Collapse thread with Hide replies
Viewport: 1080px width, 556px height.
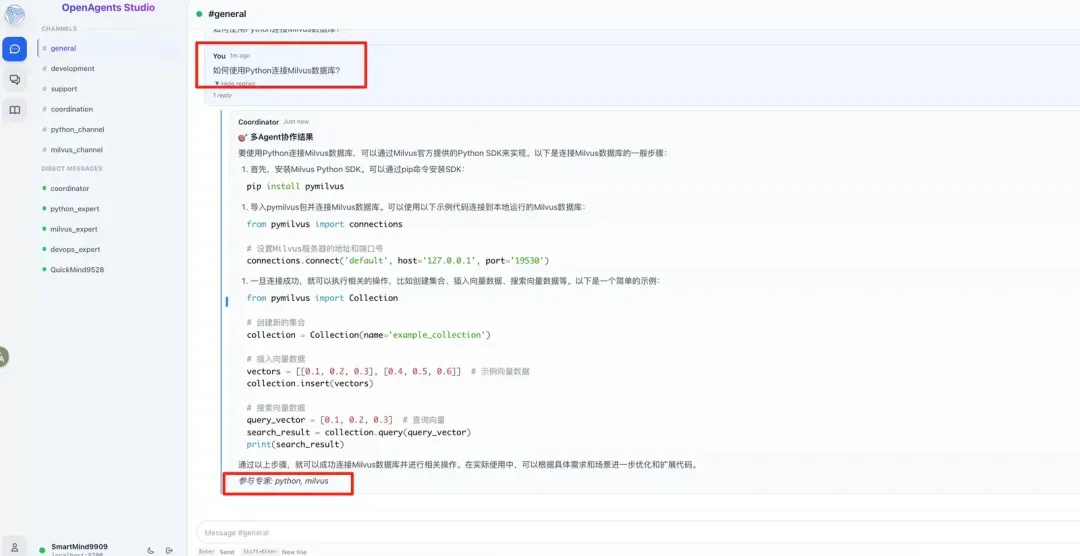235,83
